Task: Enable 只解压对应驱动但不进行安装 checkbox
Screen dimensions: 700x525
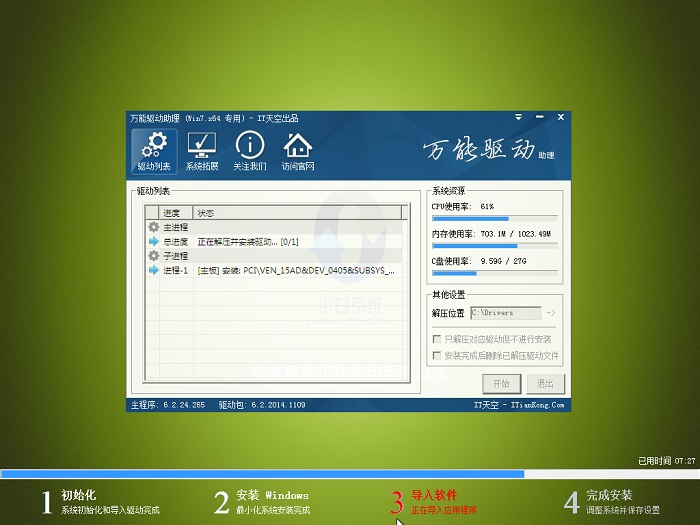Action: (x=437, y=339)
